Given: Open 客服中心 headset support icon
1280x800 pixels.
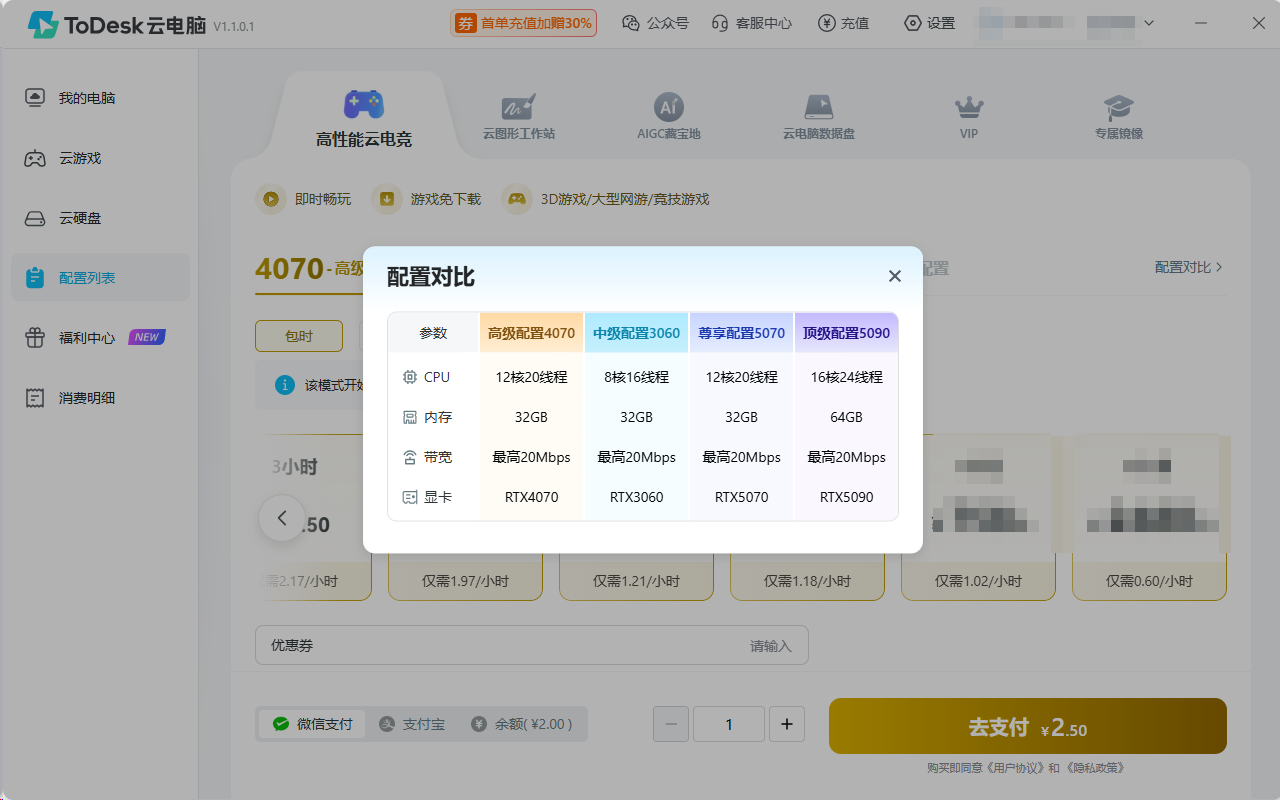Looking at the screenshot, I should [x=720, y=23].
